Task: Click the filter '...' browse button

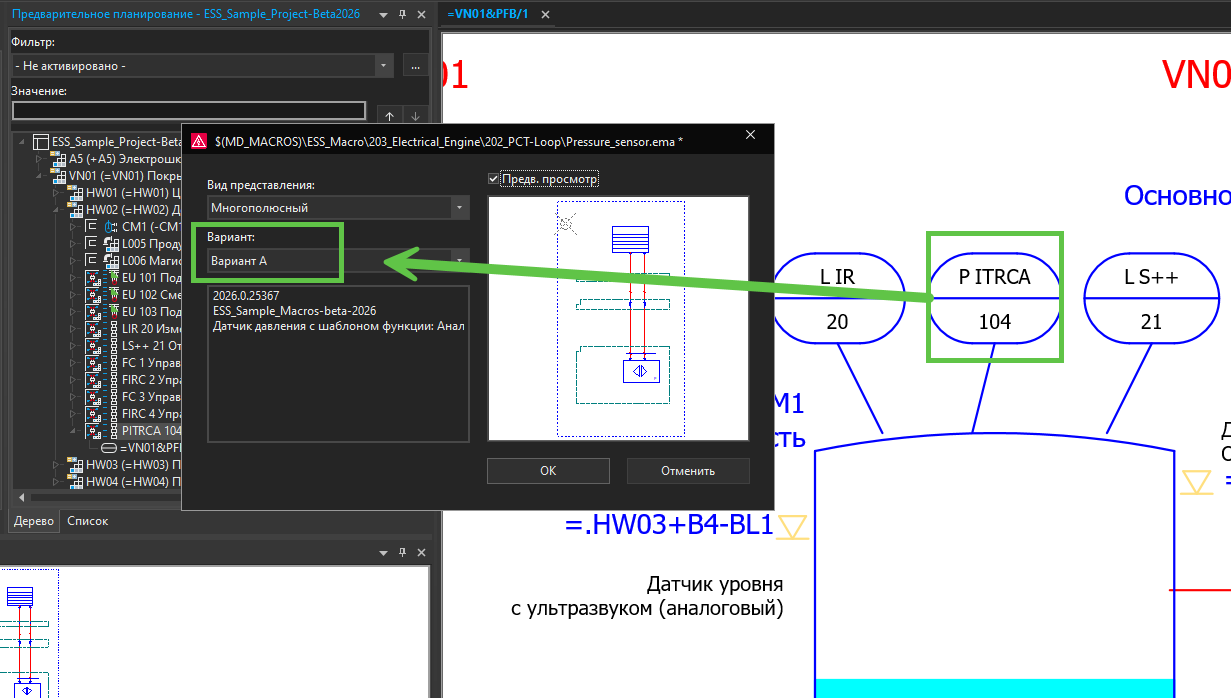Action: tap(415, 65)
